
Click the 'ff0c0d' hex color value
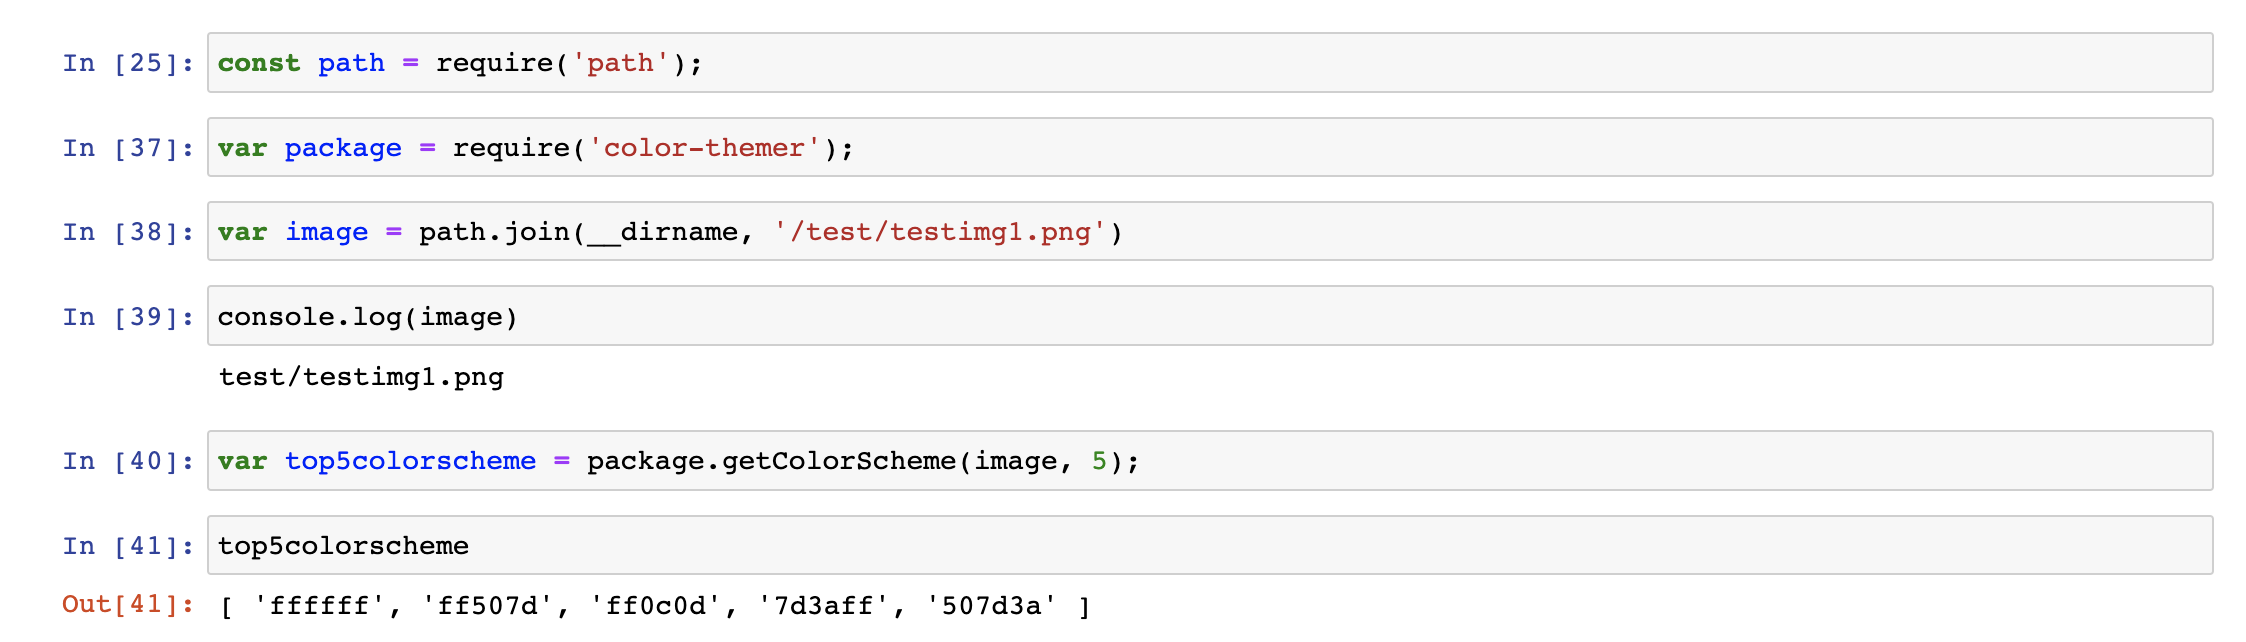click(x=656, y=605)
